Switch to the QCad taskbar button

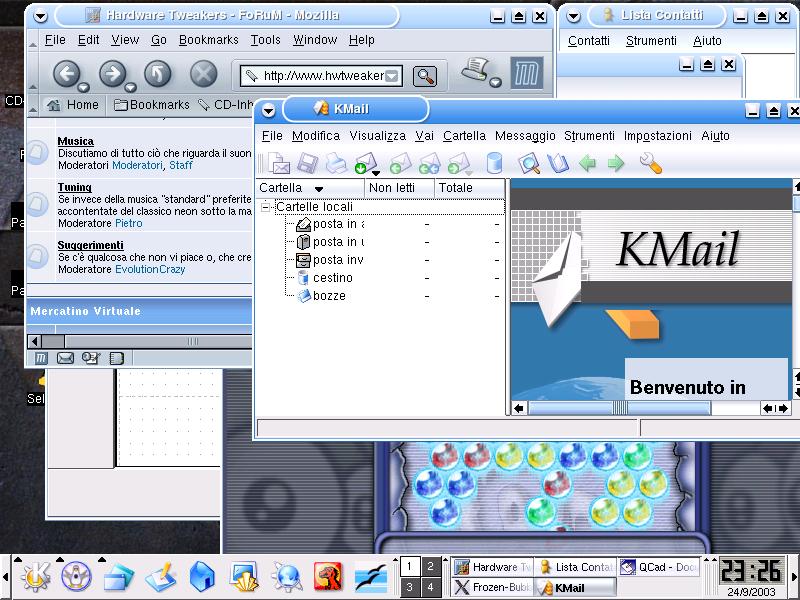tap(659, 567)
